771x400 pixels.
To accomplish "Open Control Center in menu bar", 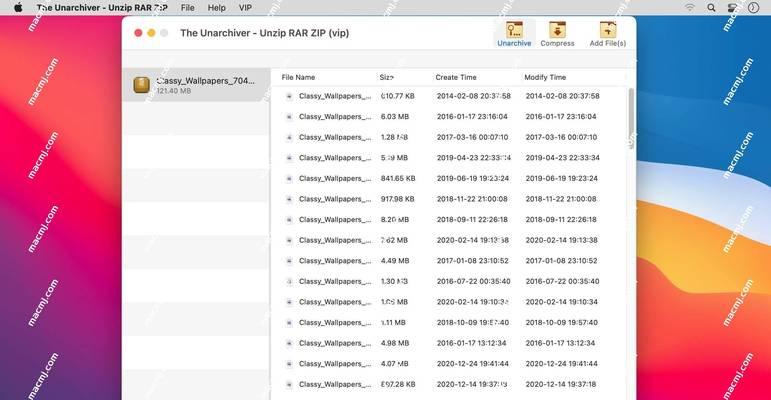I will coord(732,7).
